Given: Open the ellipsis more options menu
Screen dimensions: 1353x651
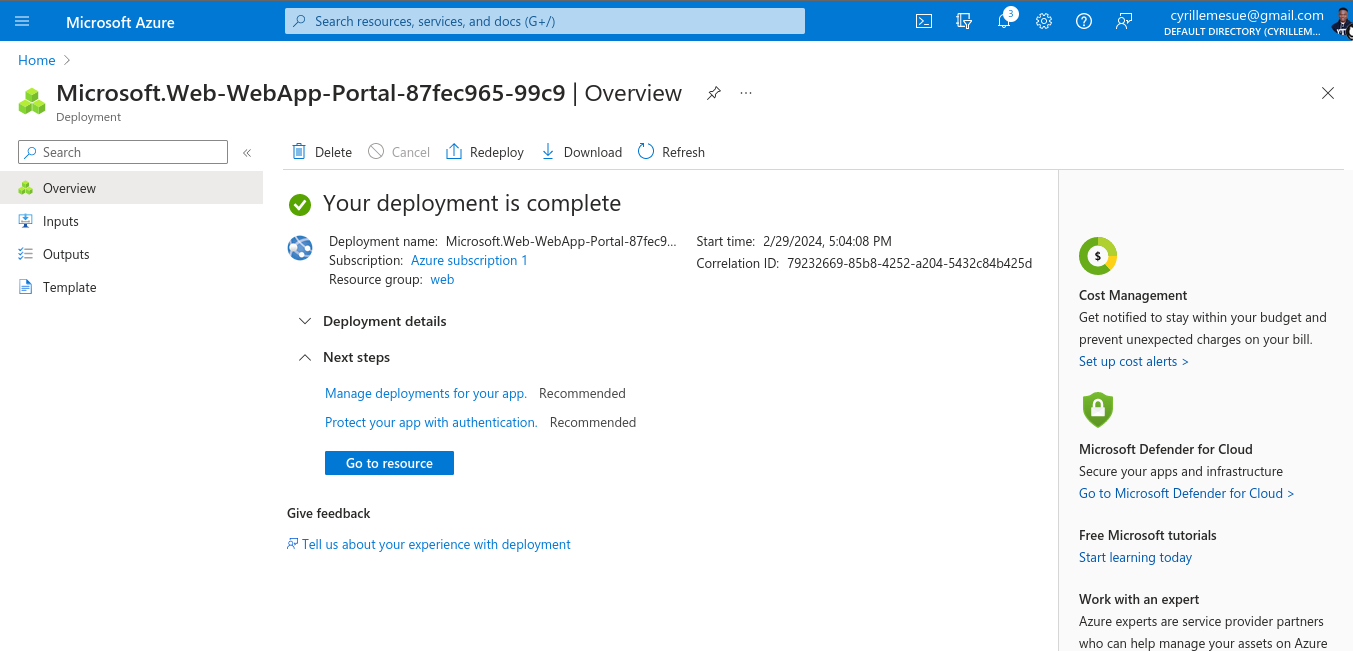Looking at the screenshot, I should point(746,93).
